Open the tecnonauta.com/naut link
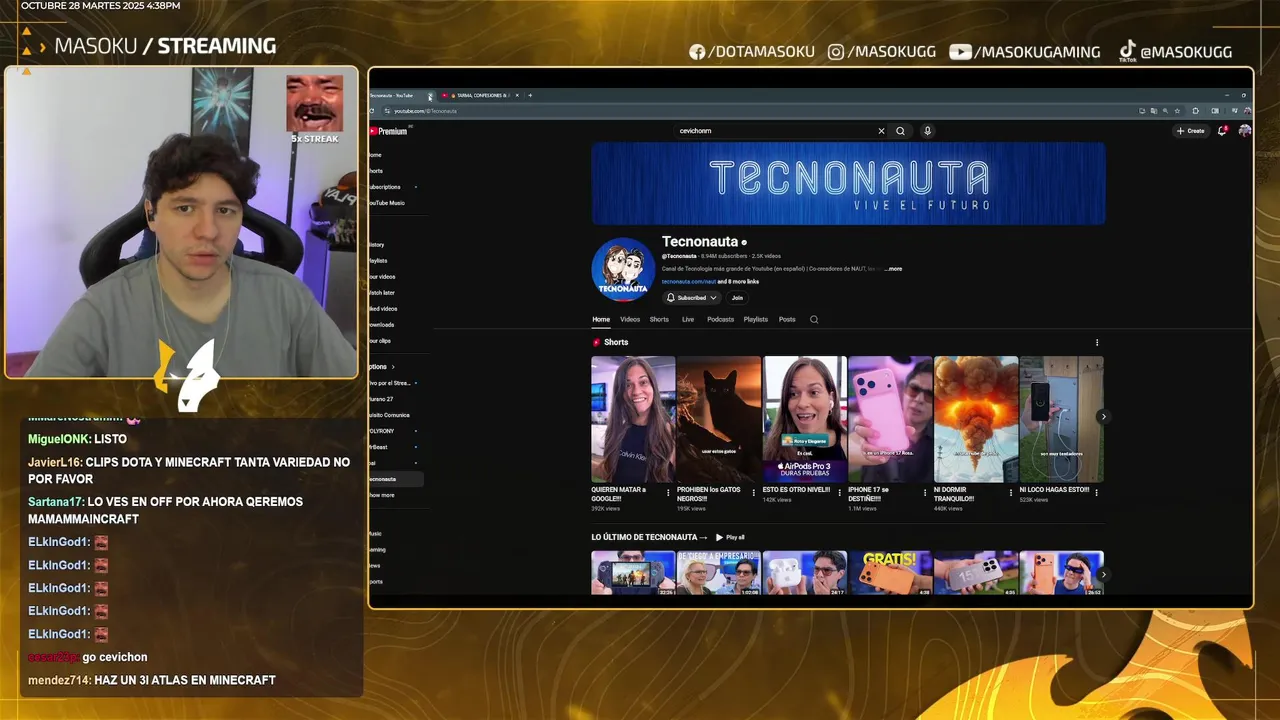This screenshot has height=720, width=1280. [688, 282]
